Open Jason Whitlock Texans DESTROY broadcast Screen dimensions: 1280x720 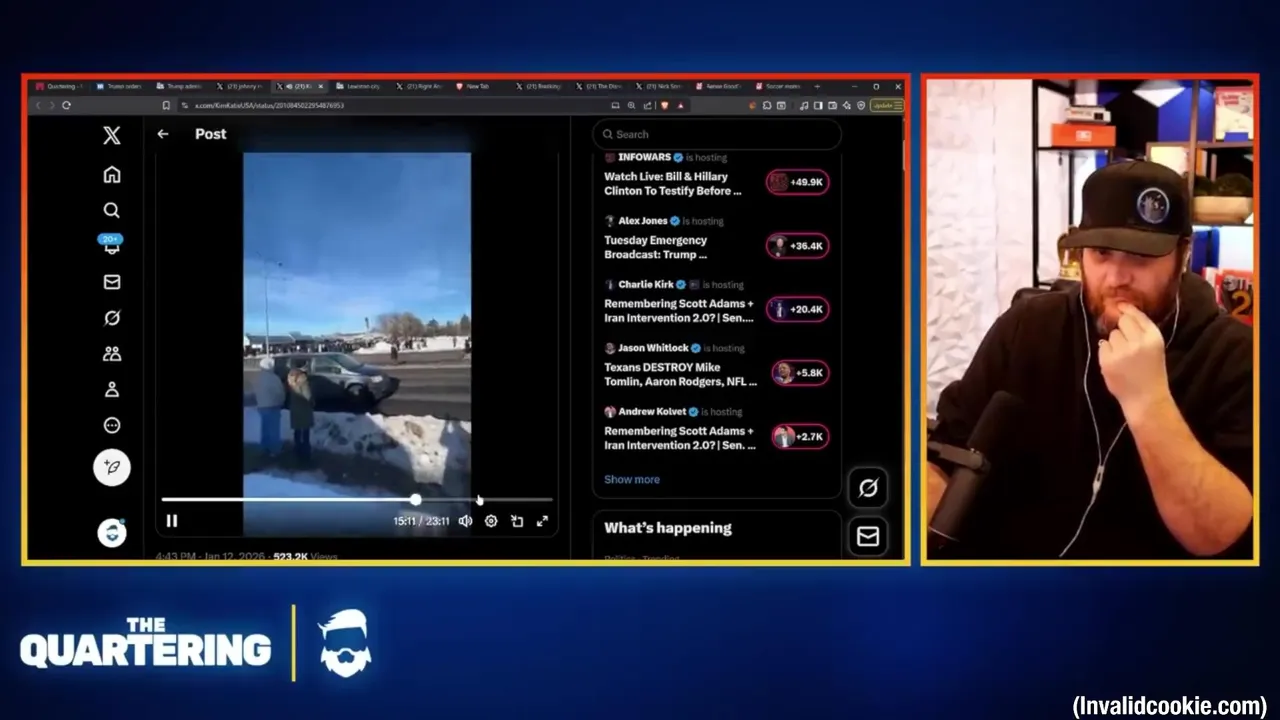tap(680, 374)
